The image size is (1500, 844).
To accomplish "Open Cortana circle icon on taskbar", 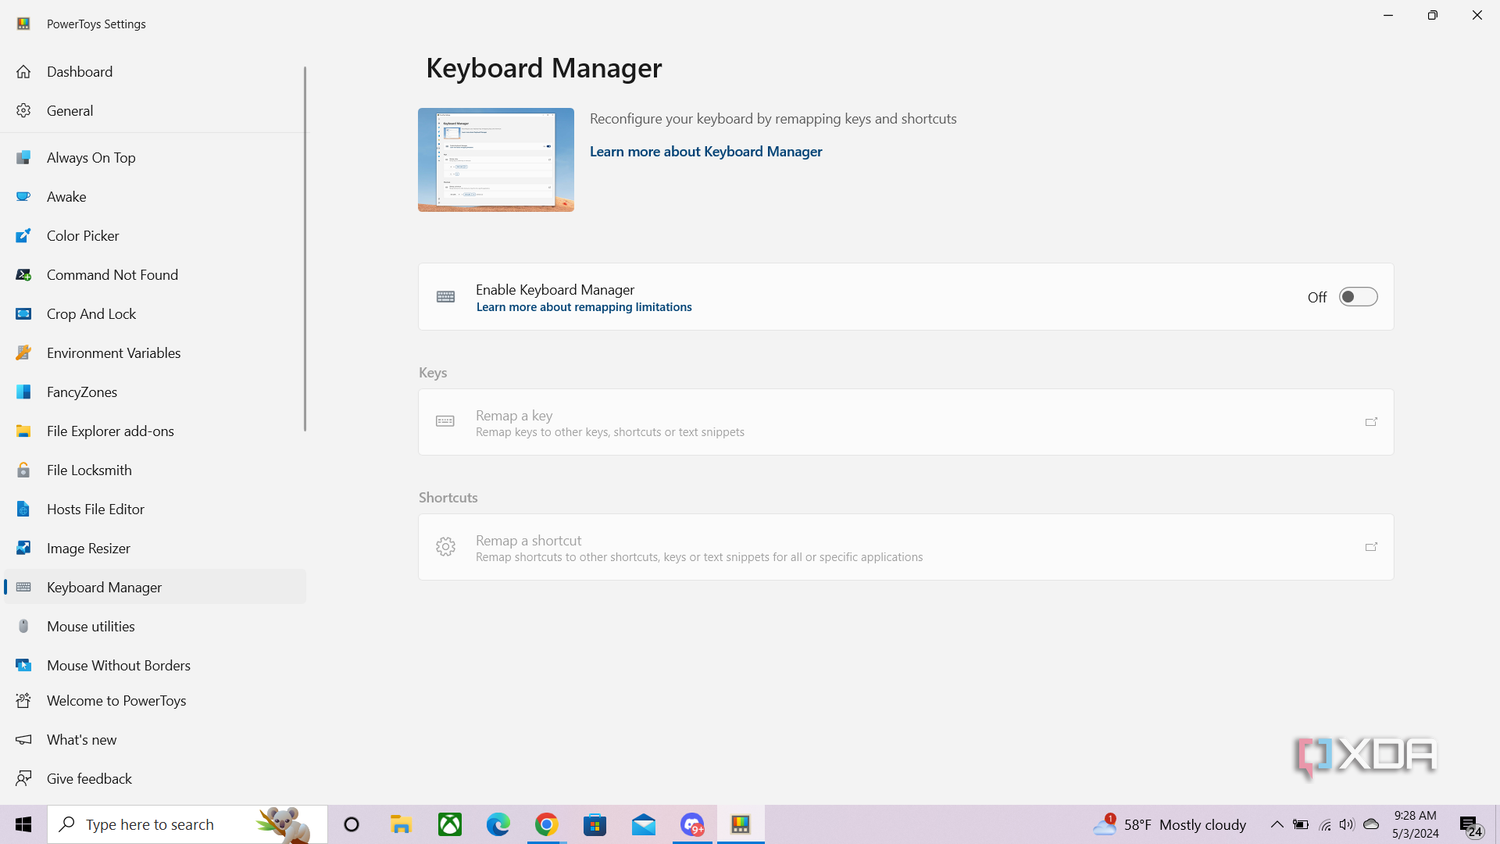I will [x=351, y=825].
